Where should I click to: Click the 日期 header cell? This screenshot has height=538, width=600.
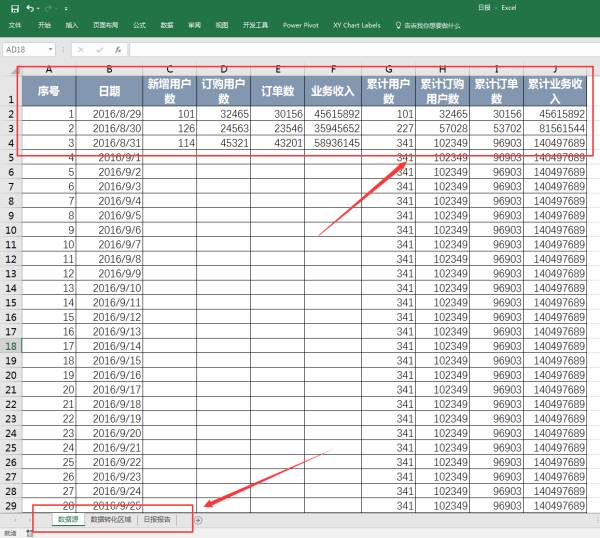109,91
